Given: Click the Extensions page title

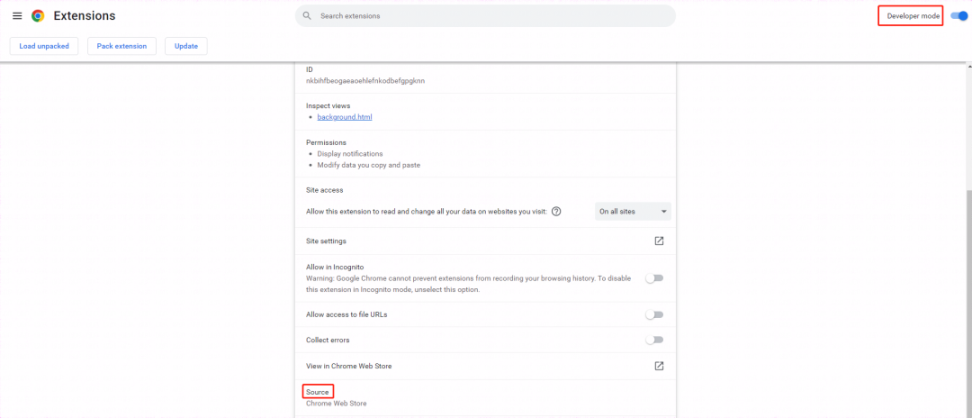Looking at the screenshot, I should click(x=84, y=16).
